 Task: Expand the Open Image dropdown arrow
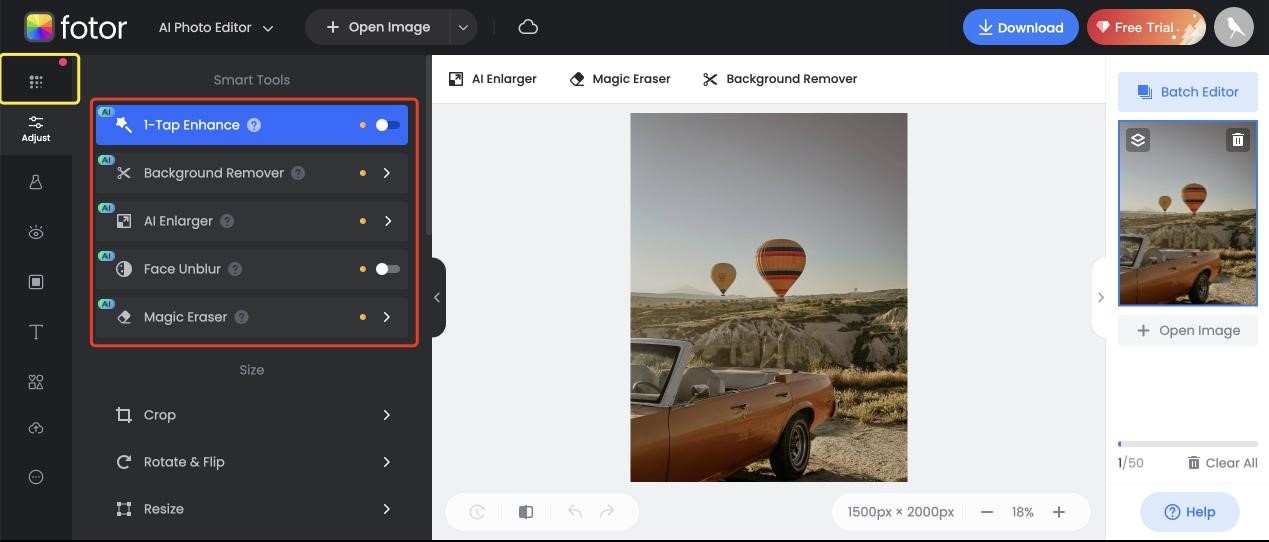(x=463, y=28)
